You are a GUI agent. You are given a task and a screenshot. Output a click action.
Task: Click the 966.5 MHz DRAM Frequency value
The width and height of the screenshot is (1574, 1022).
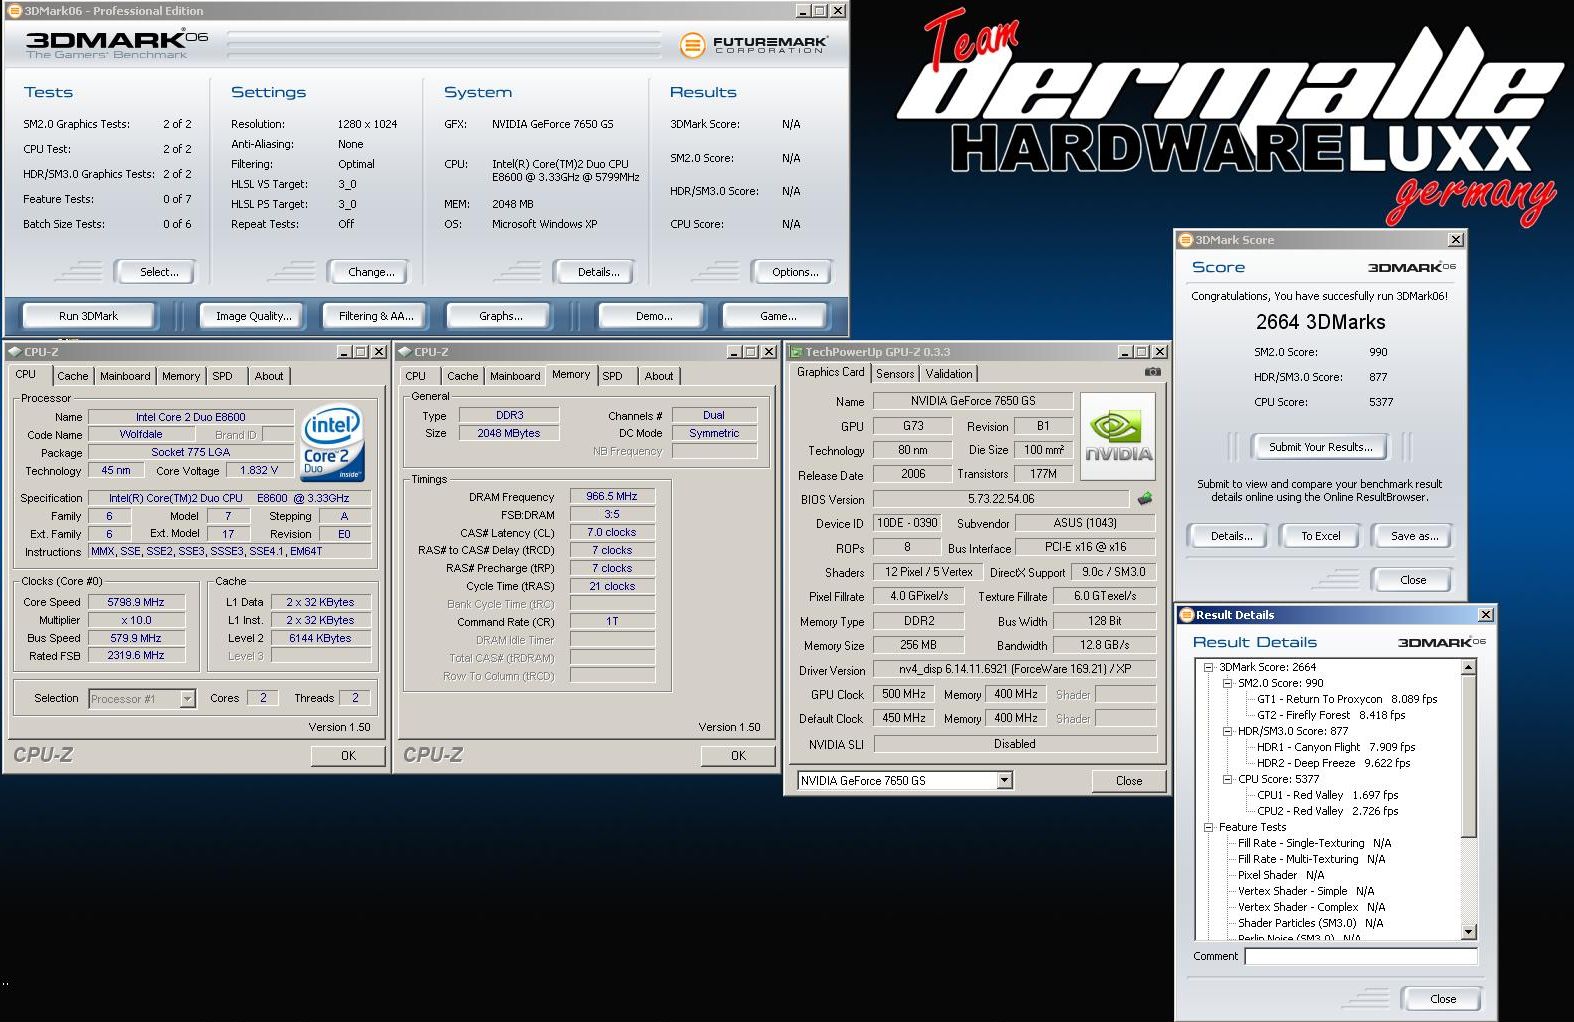tap(612, 496)
